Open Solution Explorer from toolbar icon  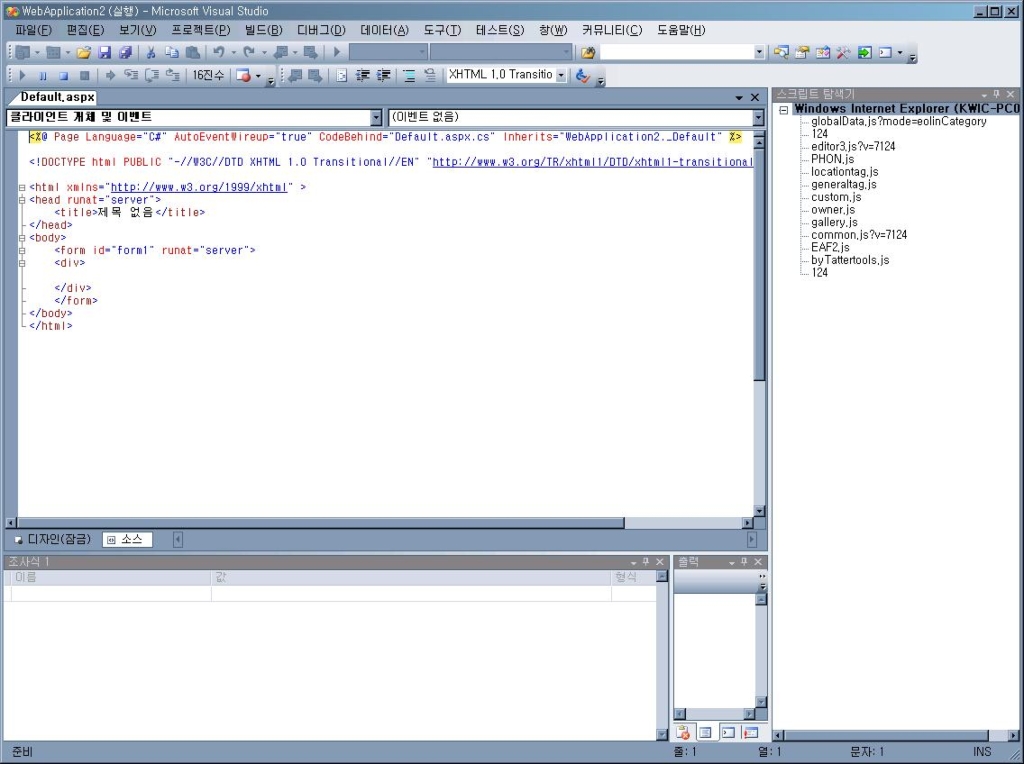tap(781, 52)
